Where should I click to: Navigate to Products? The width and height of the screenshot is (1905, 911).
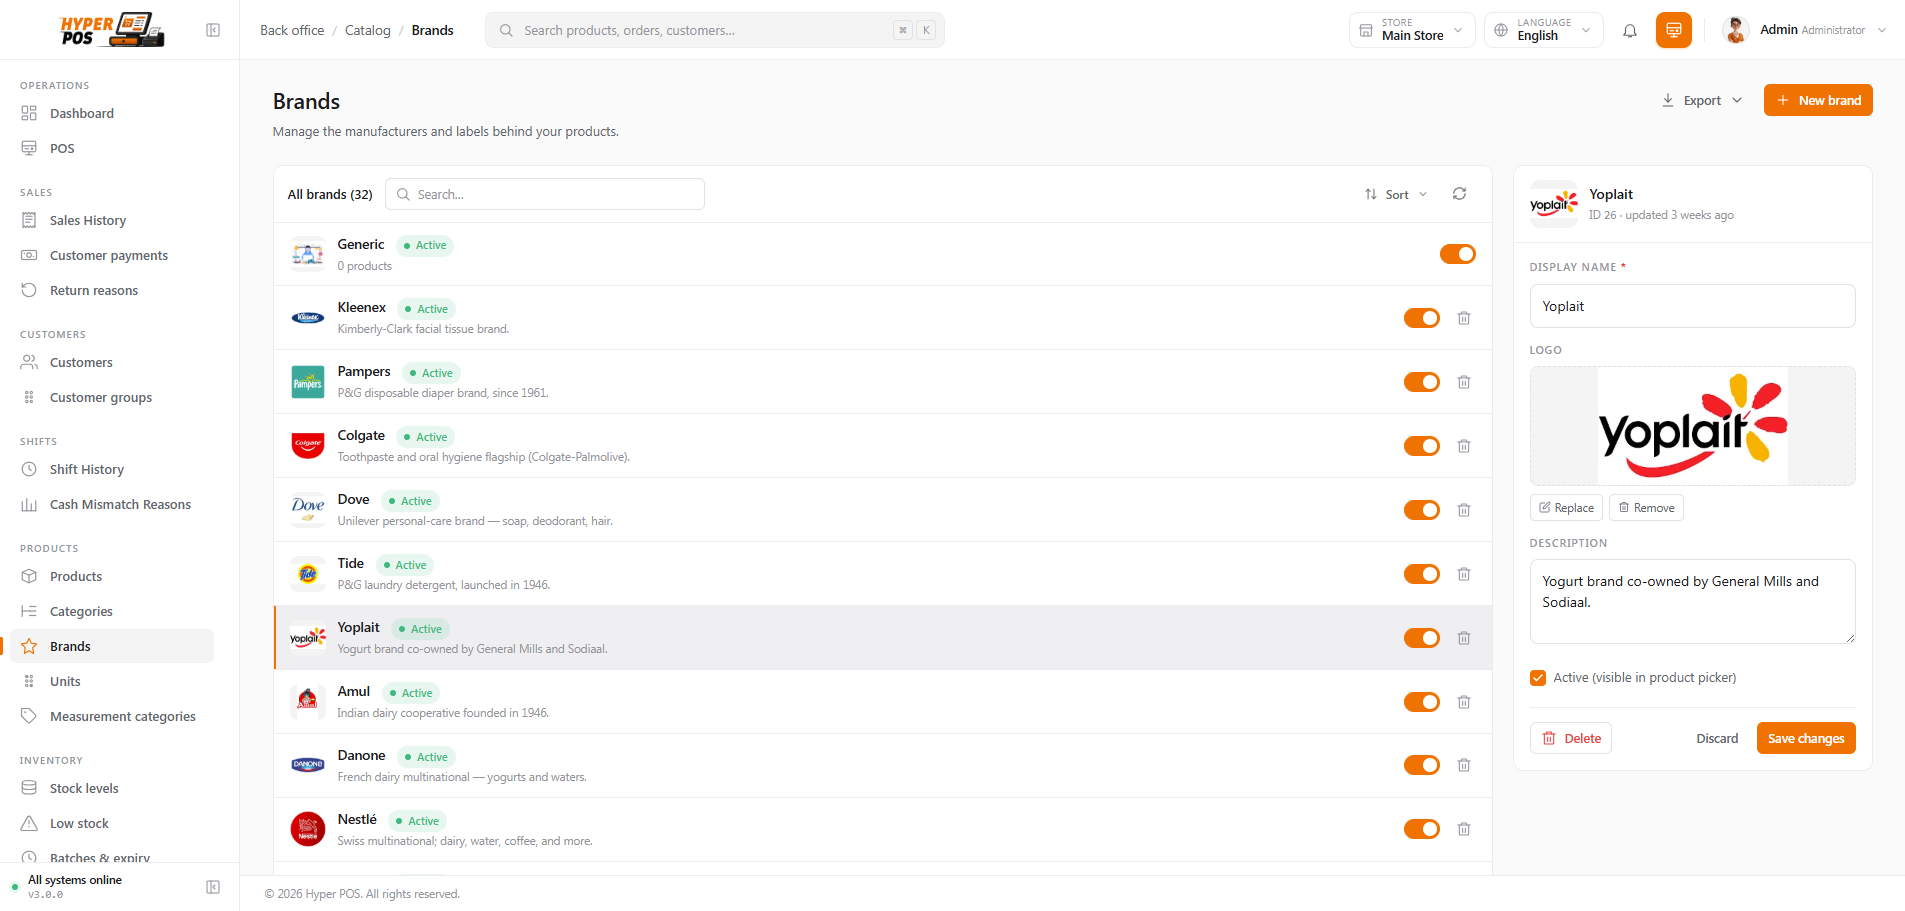click(112, 576)
